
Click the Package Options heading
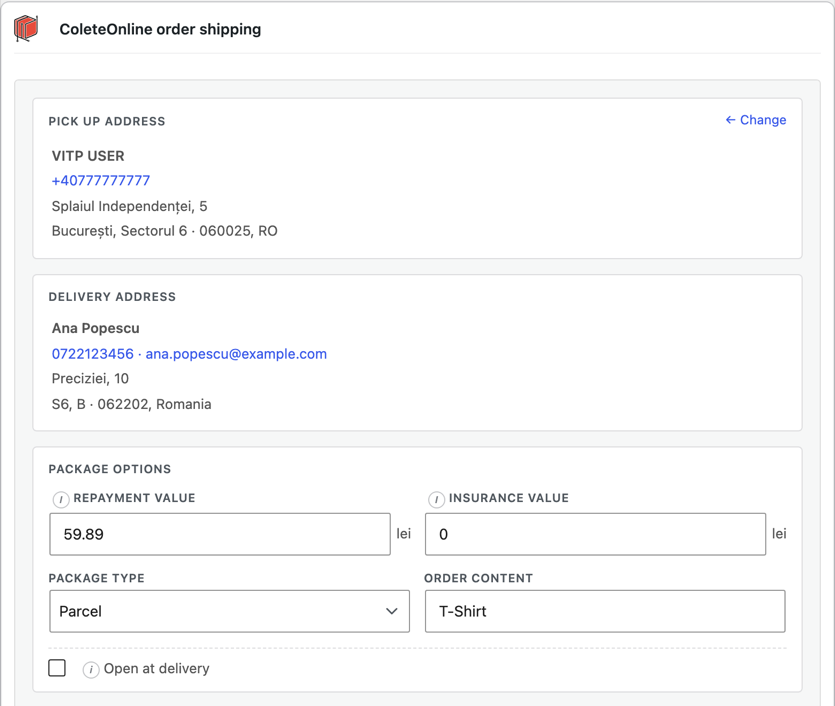(110, 469)
